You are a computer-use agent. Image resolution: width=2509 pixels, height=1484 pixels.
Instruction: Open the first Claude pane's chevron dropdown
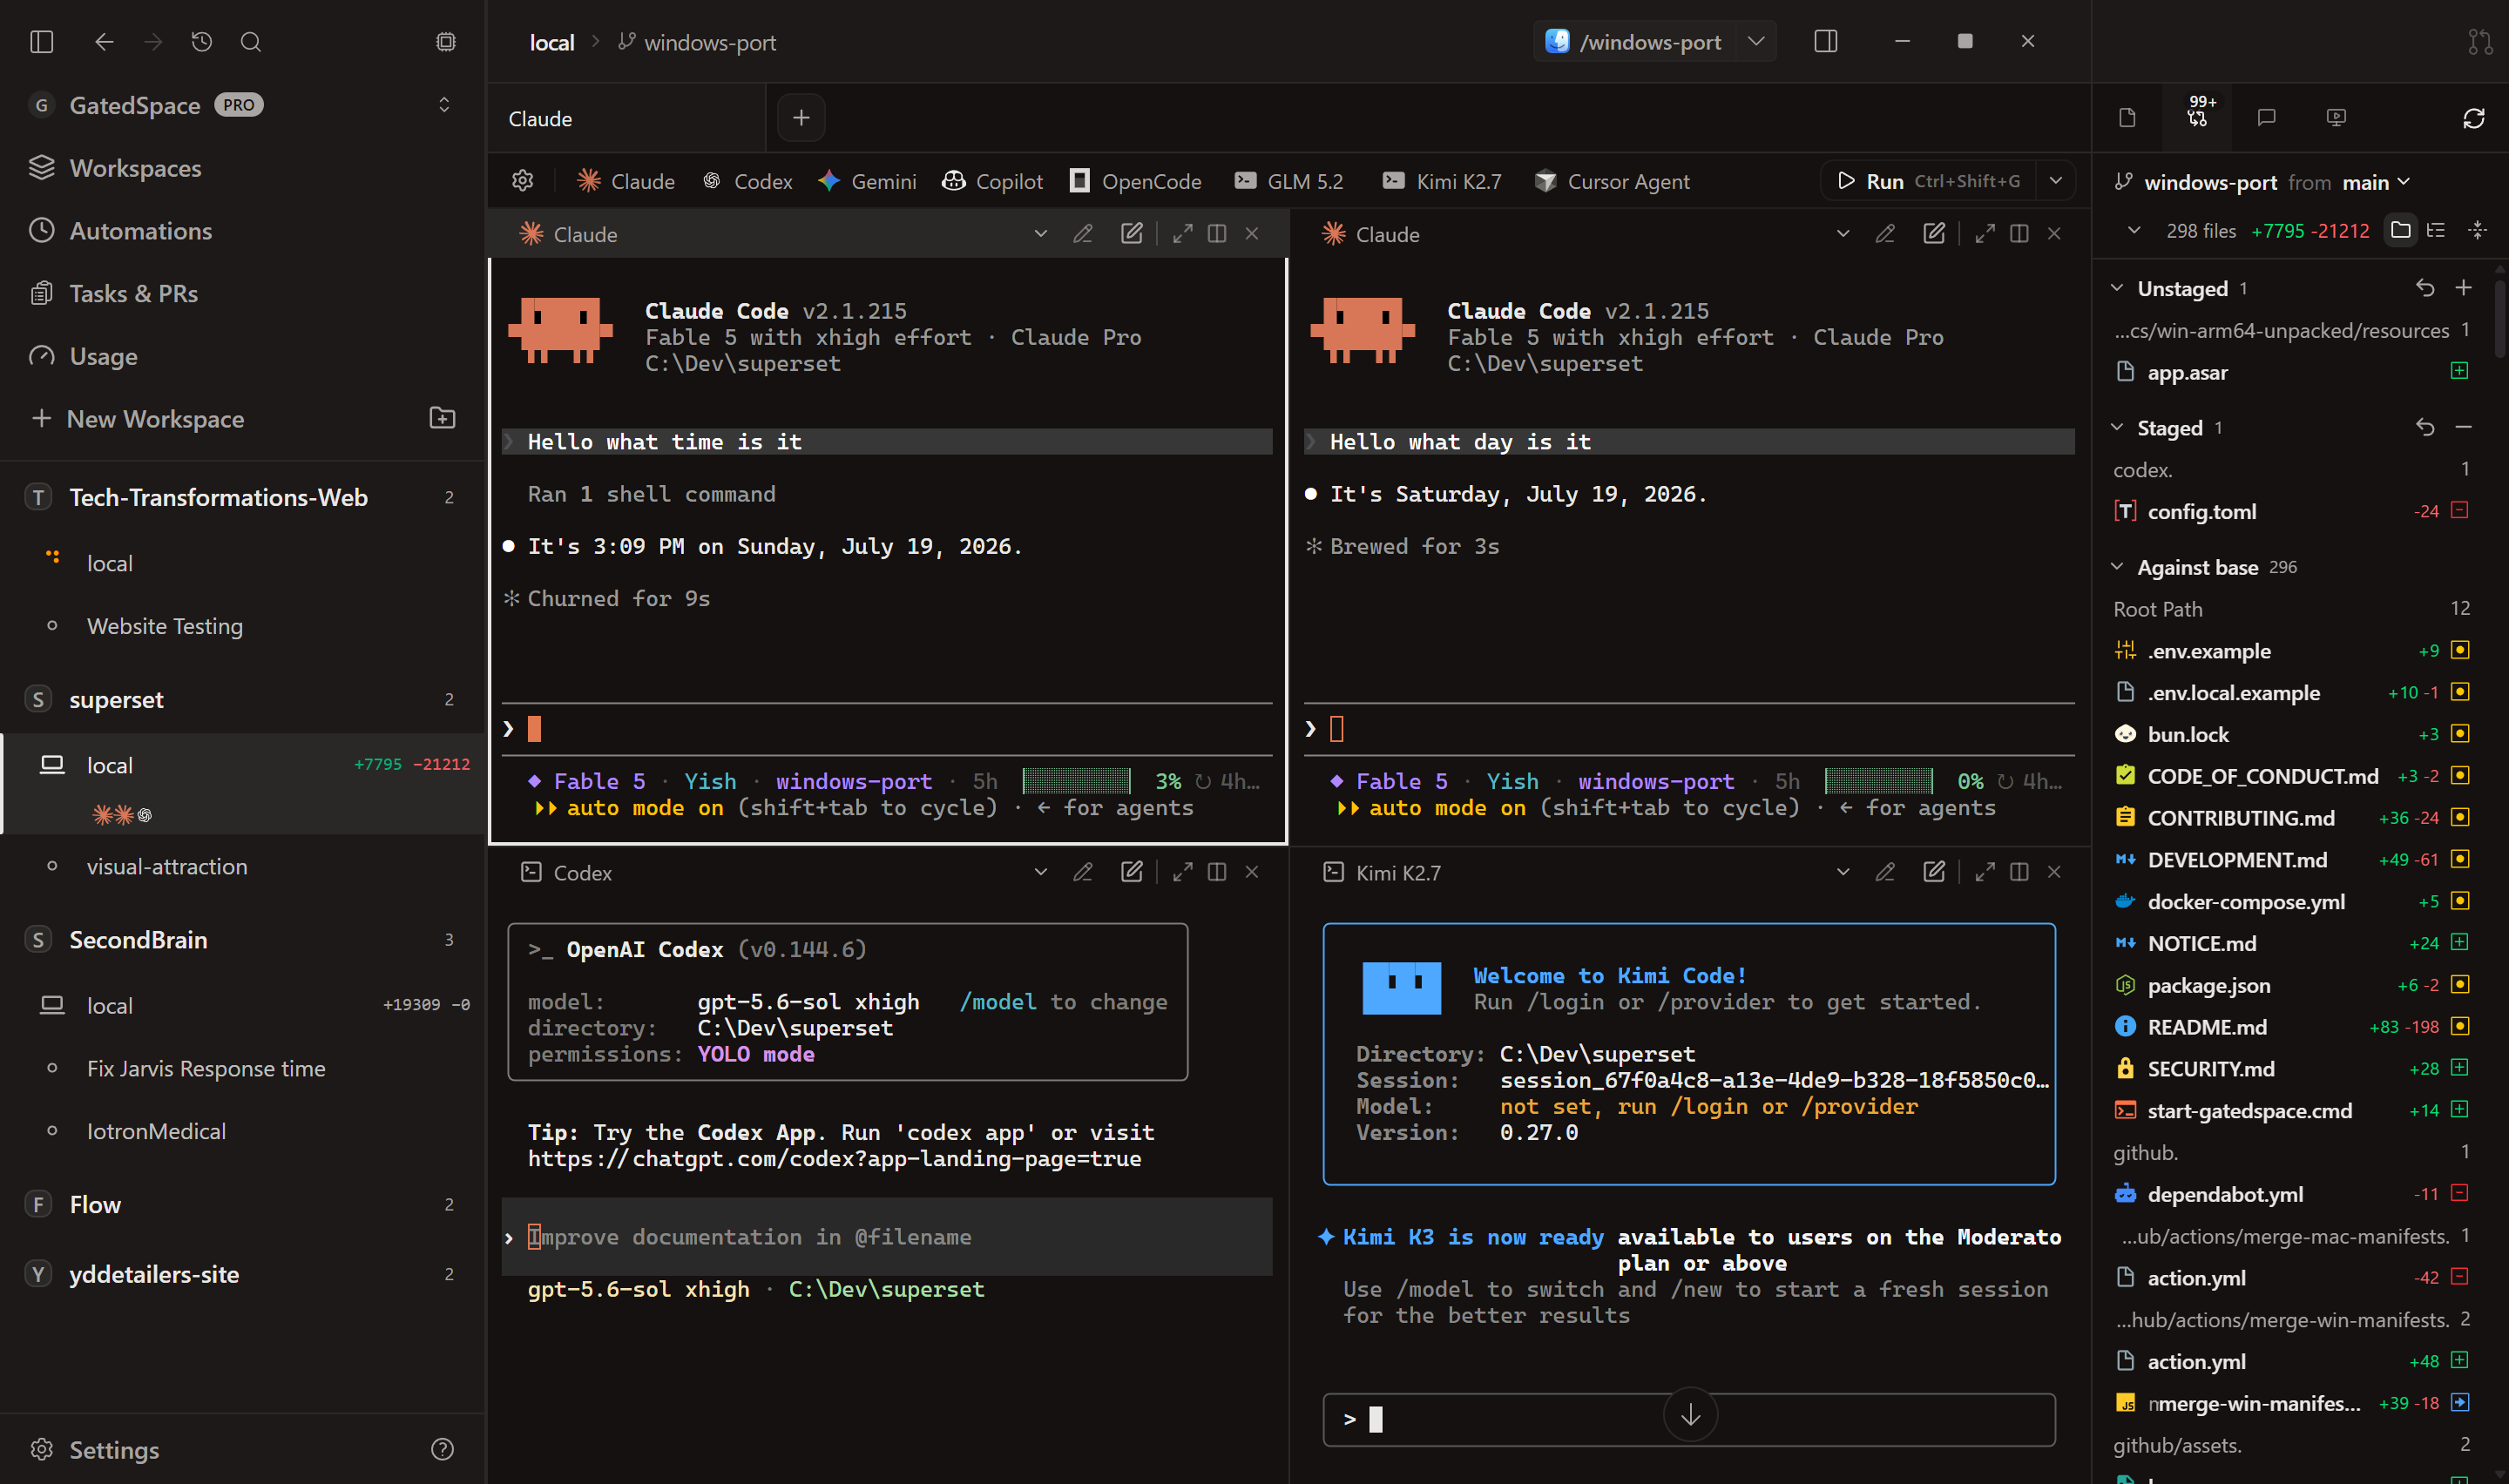[x=1040, y=234]
